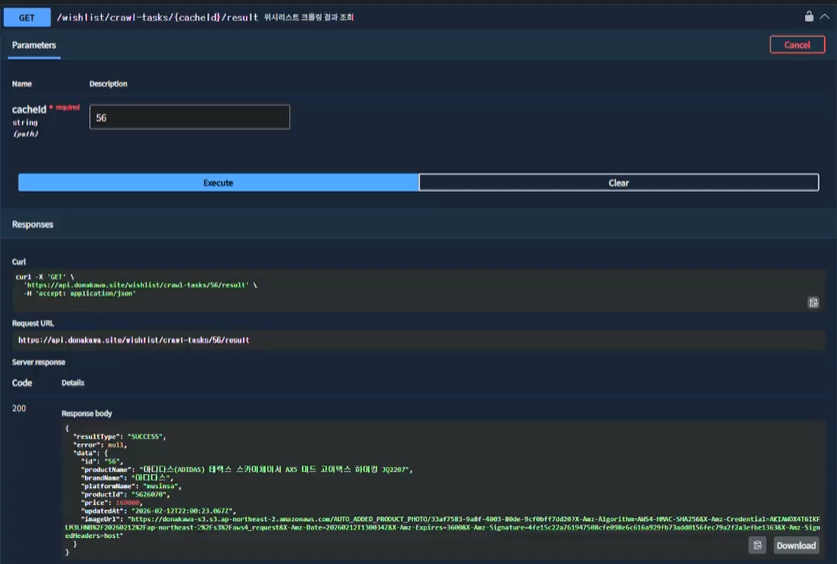Click the Response body label

tap(86, 413)
